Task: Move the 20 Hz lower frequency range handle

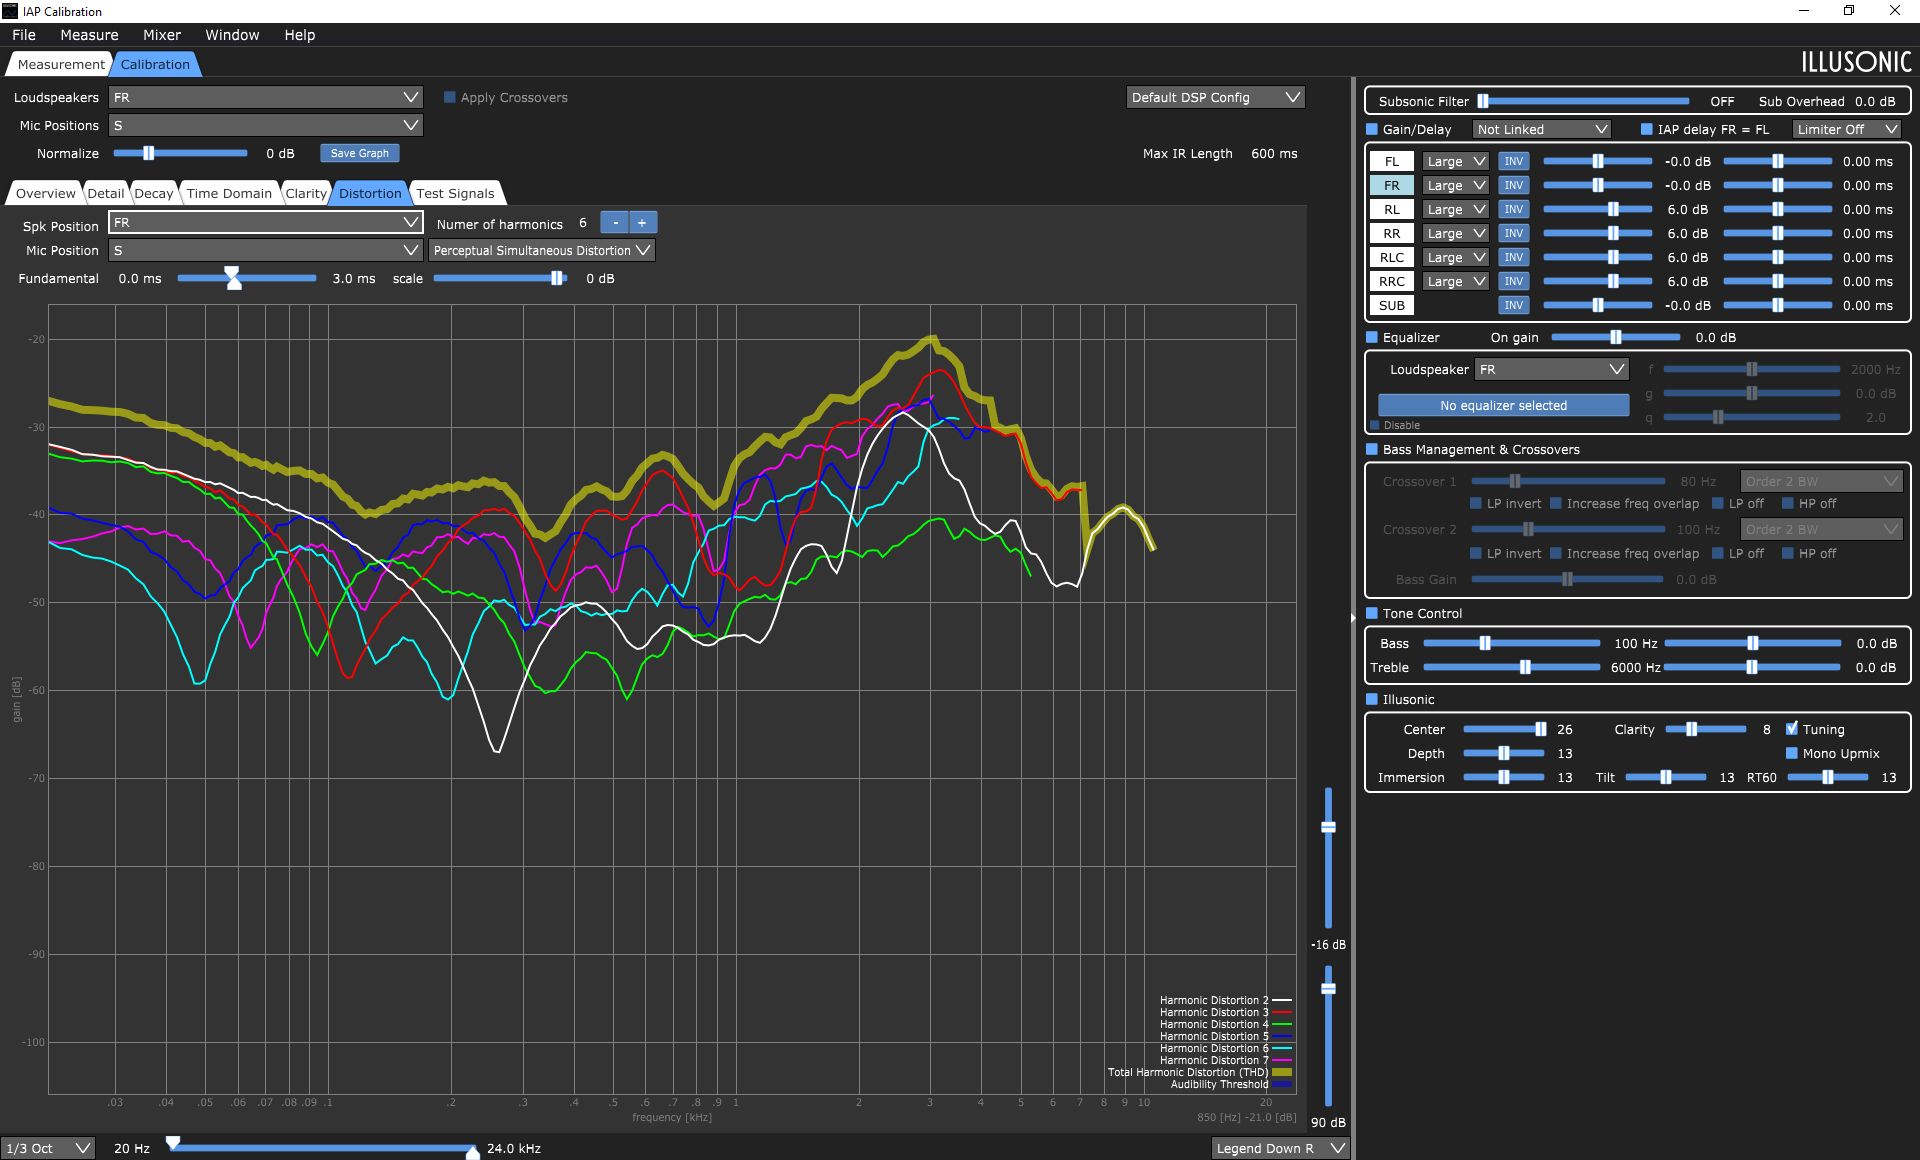Action: click(173, 1142)
